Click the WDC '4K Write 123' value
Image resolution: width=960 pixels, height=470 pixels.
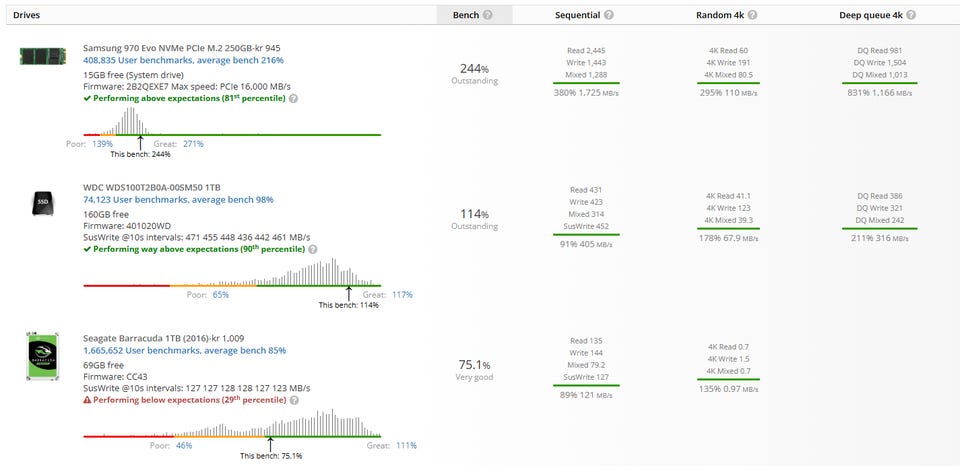tap(729, 208)
